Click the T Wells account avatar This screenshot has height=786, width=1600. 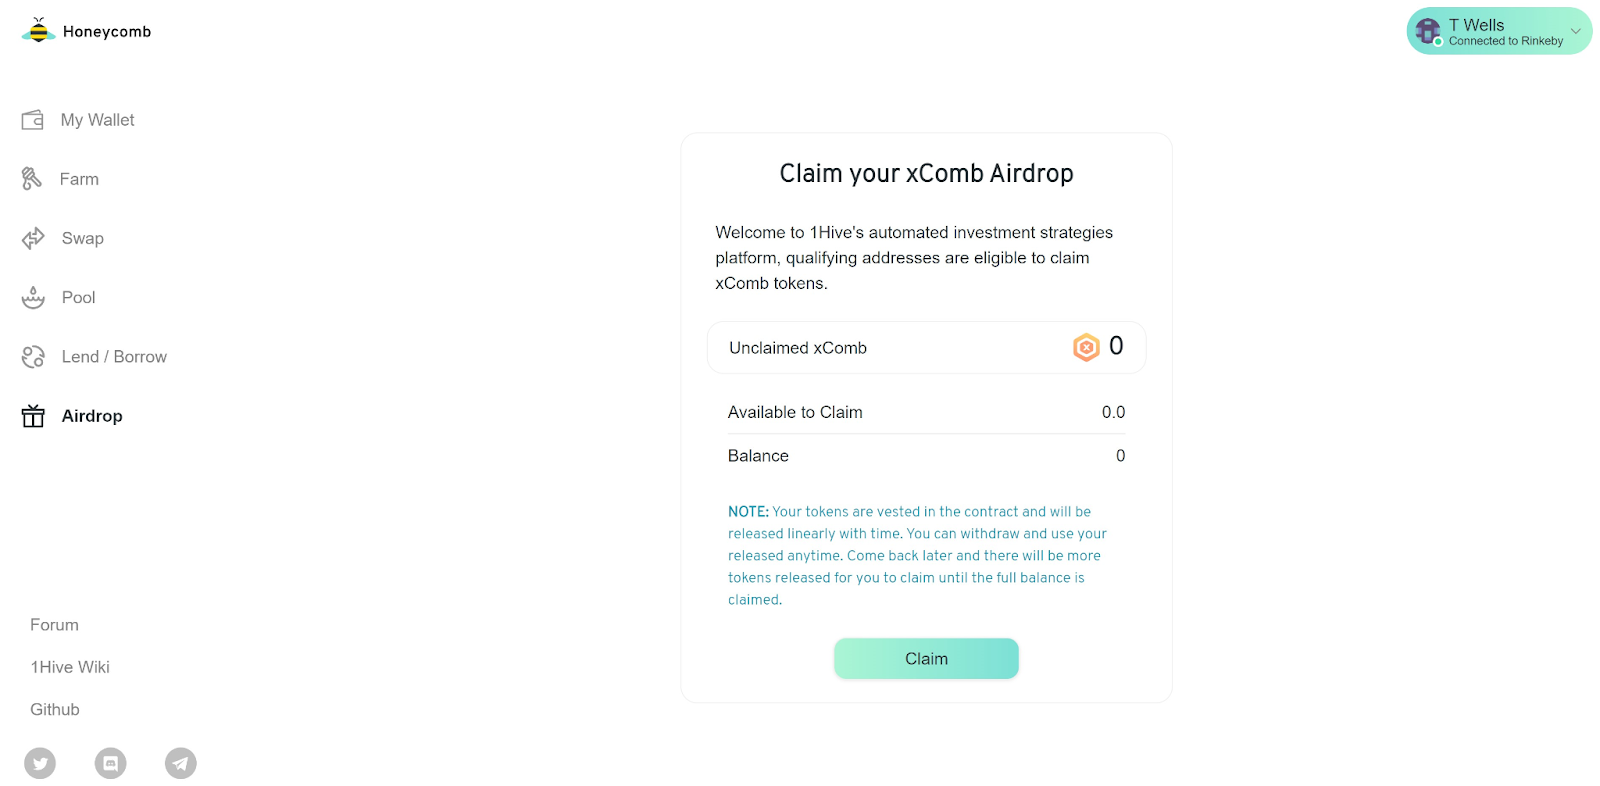tap(1428, 31)
